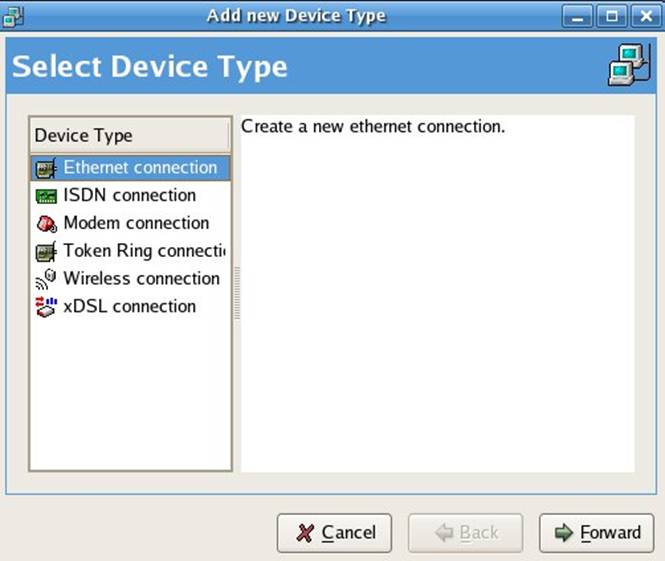Click the Device Type column header
665x561 pixels.
130,135
